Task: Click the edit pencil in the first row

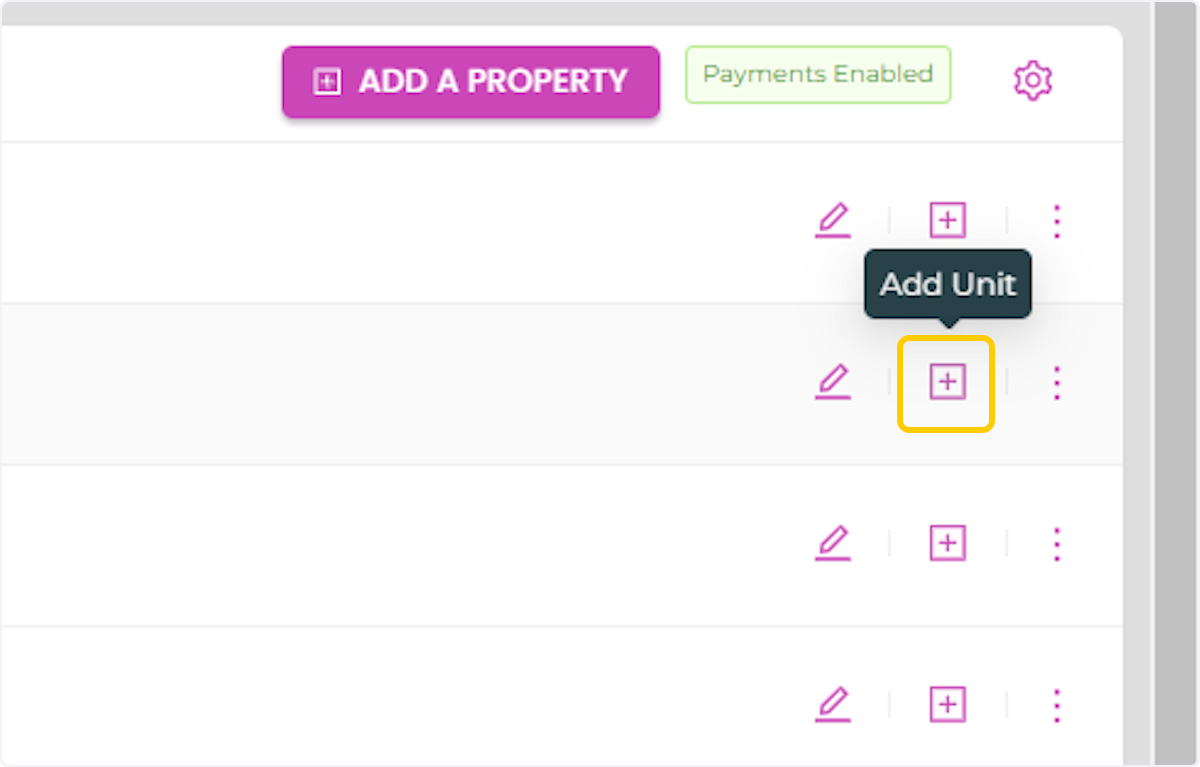Action: point(832,220)
